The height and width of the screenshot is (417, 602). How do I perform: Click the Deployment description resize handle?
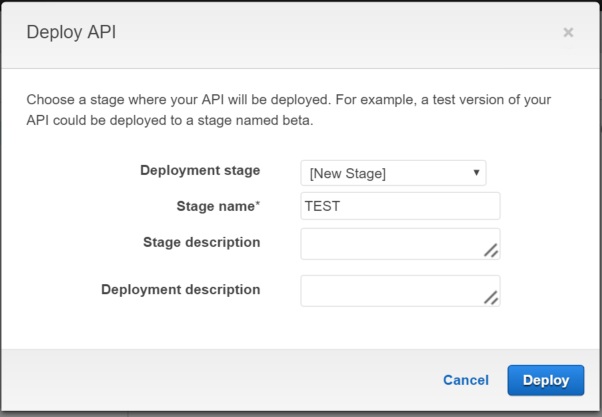pyautogui.click(x=491, y=297)
